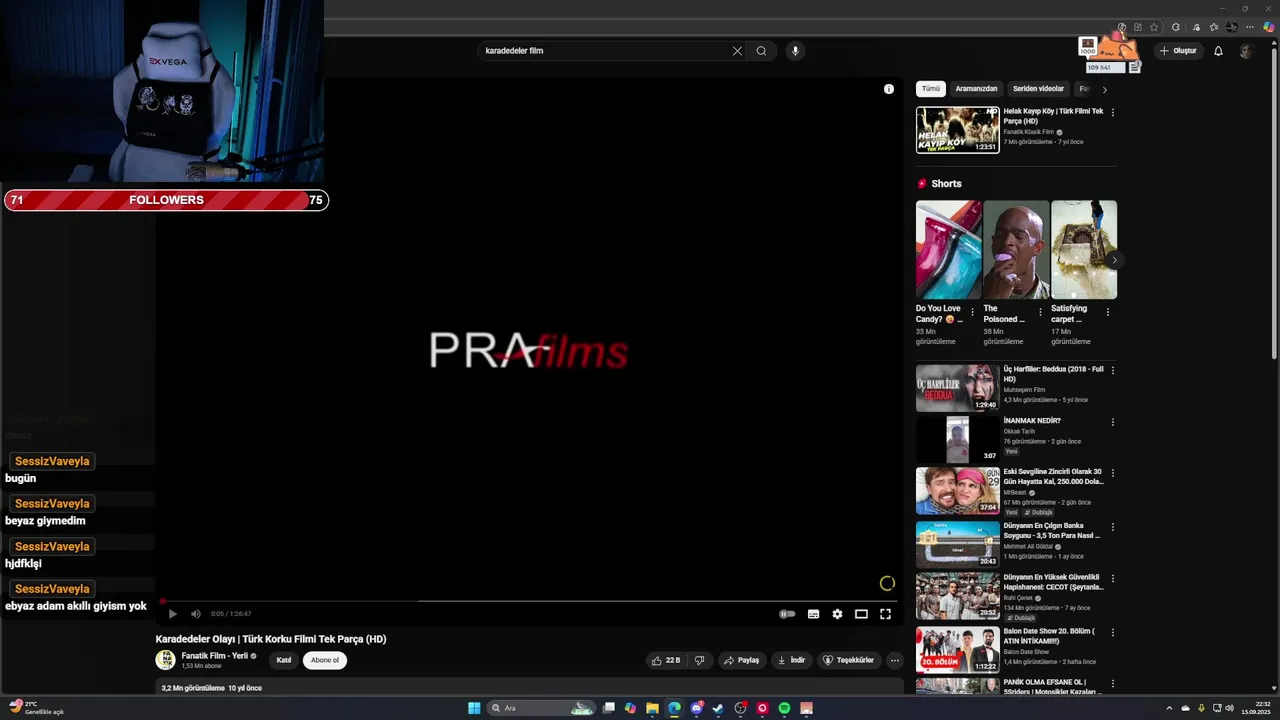Open the video player settings gear
This screenshot has width=1280, height=720.
(x=837, y=614)
